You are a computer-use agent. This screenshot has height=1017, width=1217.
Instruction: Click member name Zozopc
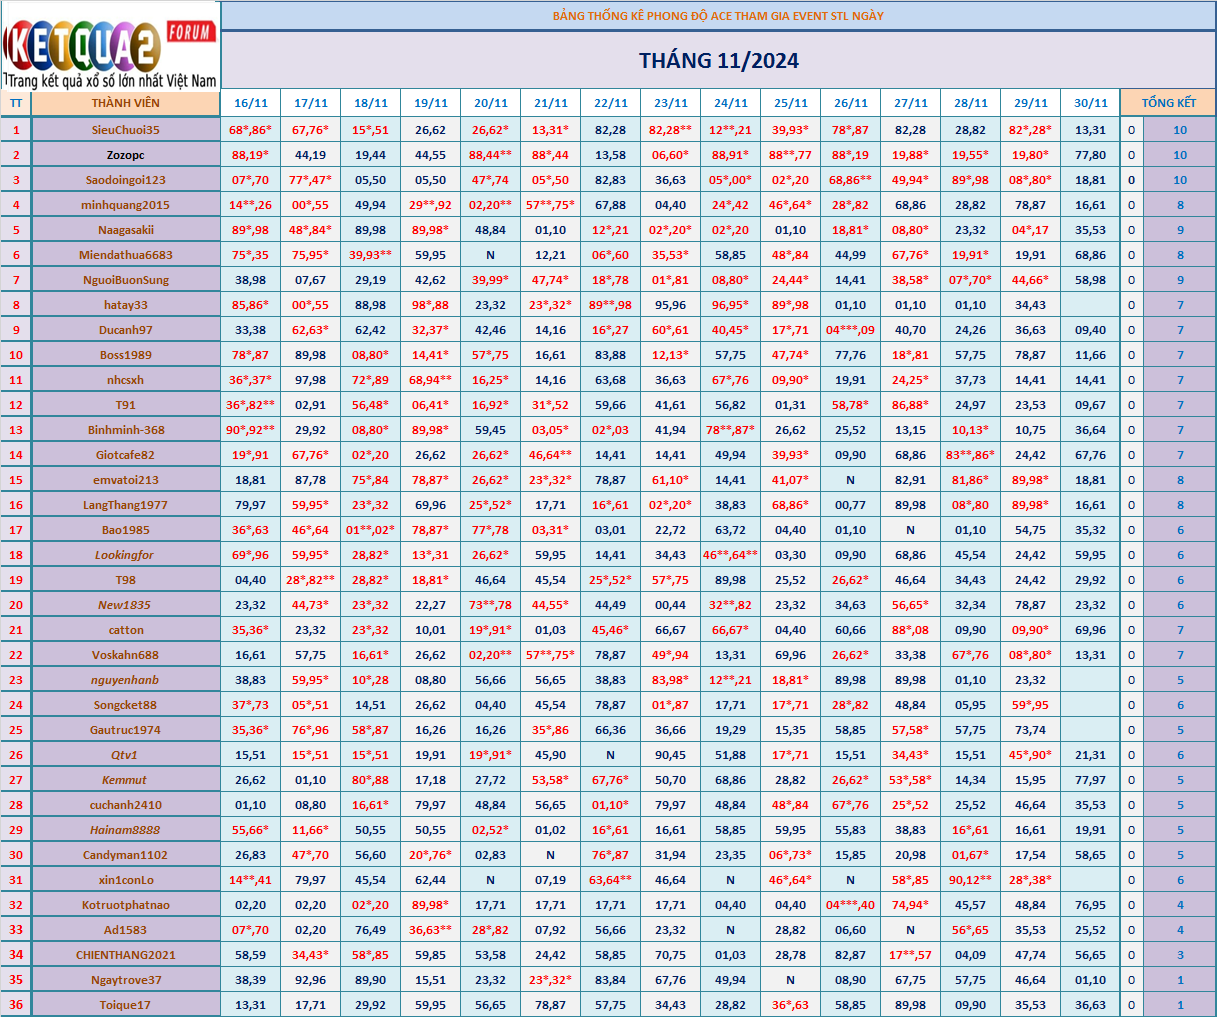pos(125,155)
